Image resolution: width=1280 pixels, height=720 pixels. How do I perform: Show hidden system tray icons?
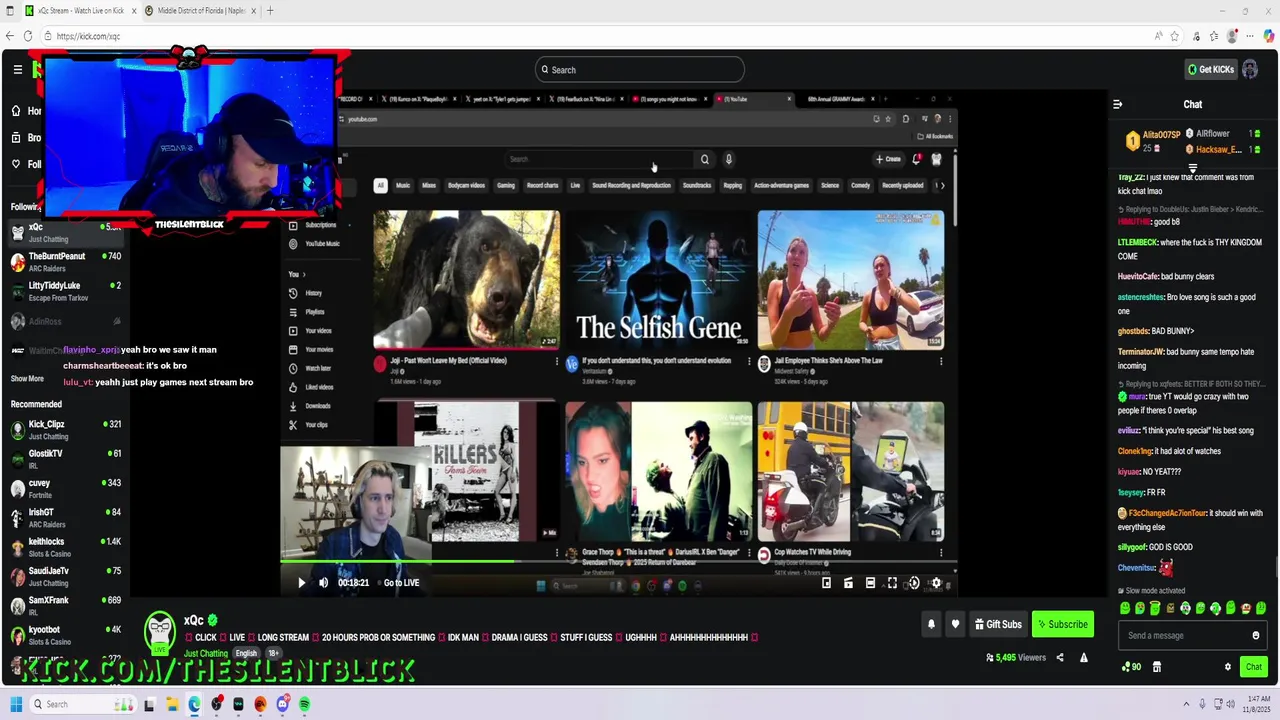pos(1187,704)
